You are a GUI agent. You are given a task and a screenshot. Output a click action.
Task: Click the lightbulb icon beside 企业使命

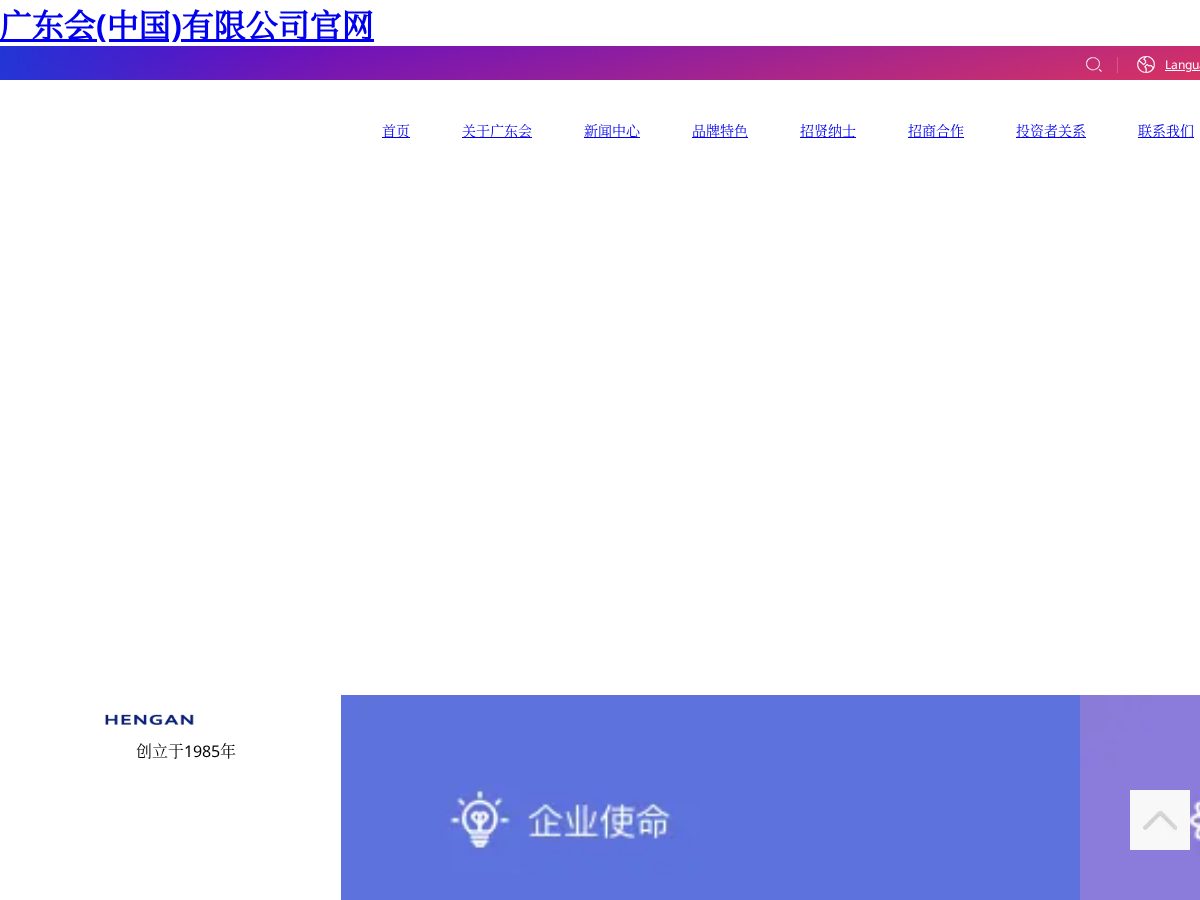tap(480, 820)
